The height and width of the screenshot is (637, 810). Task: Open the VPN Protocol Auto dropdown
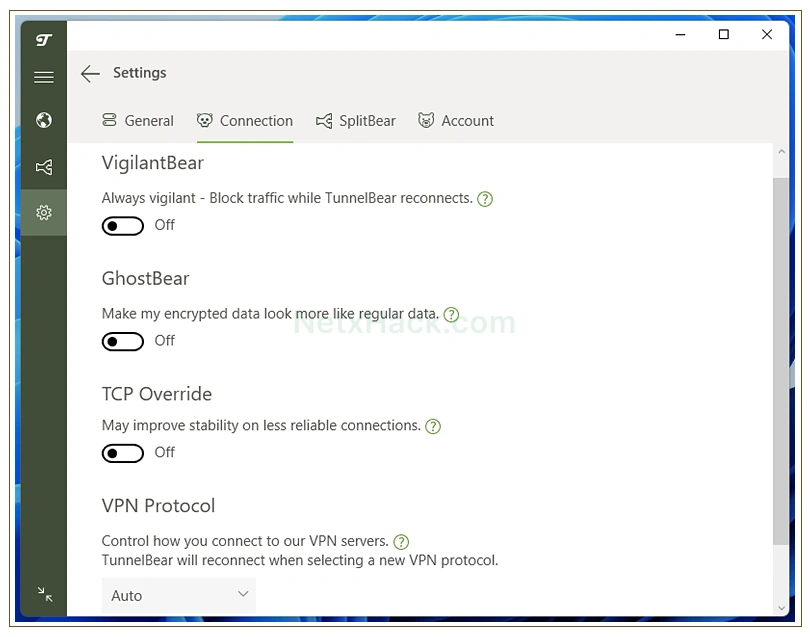(179, 595)
